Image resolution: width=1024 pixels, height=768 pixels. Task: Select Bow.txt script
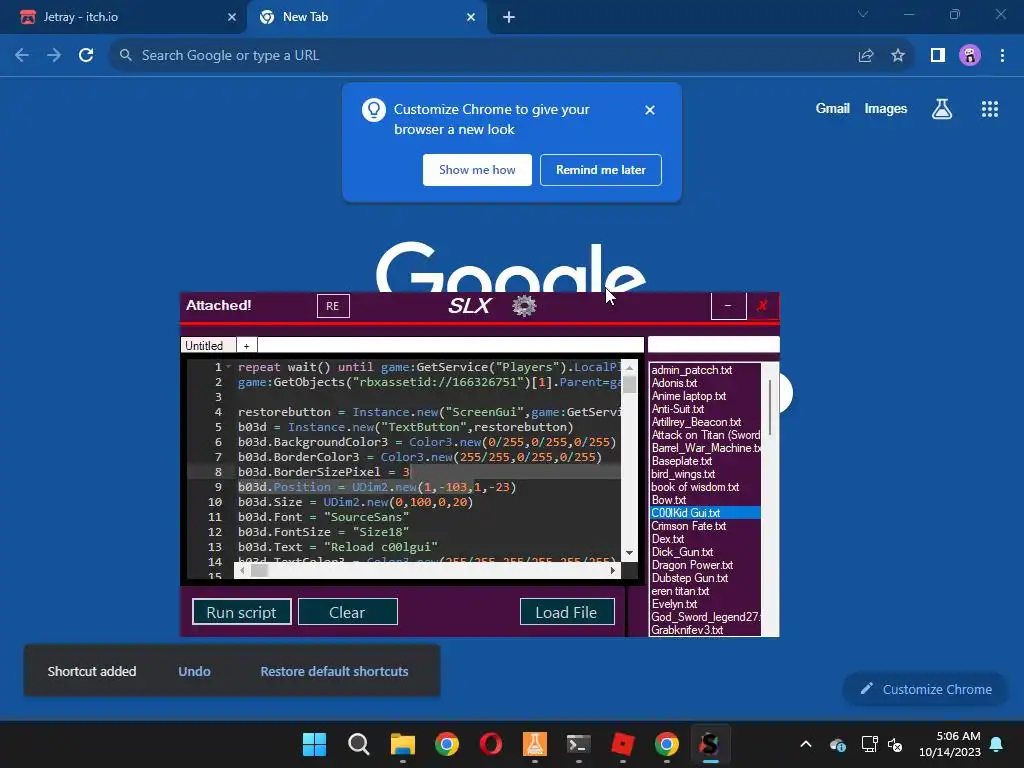(x=669, y=500)
